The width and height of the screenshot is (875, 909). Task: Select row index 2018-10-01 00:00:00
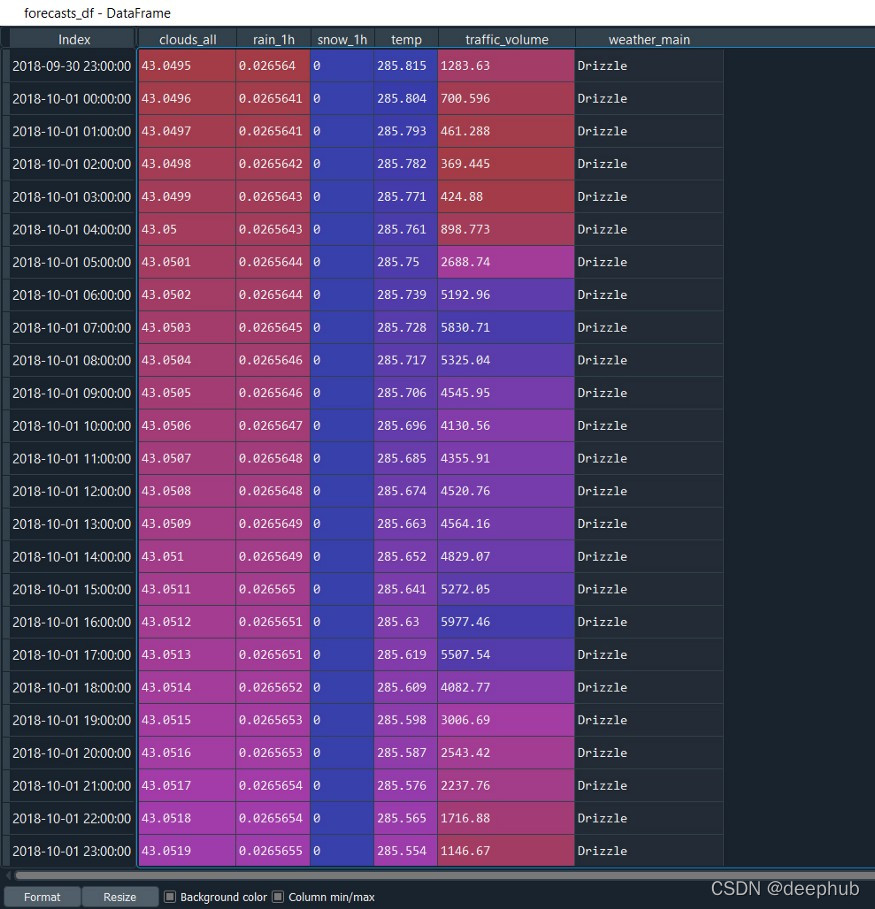[72, 99]
